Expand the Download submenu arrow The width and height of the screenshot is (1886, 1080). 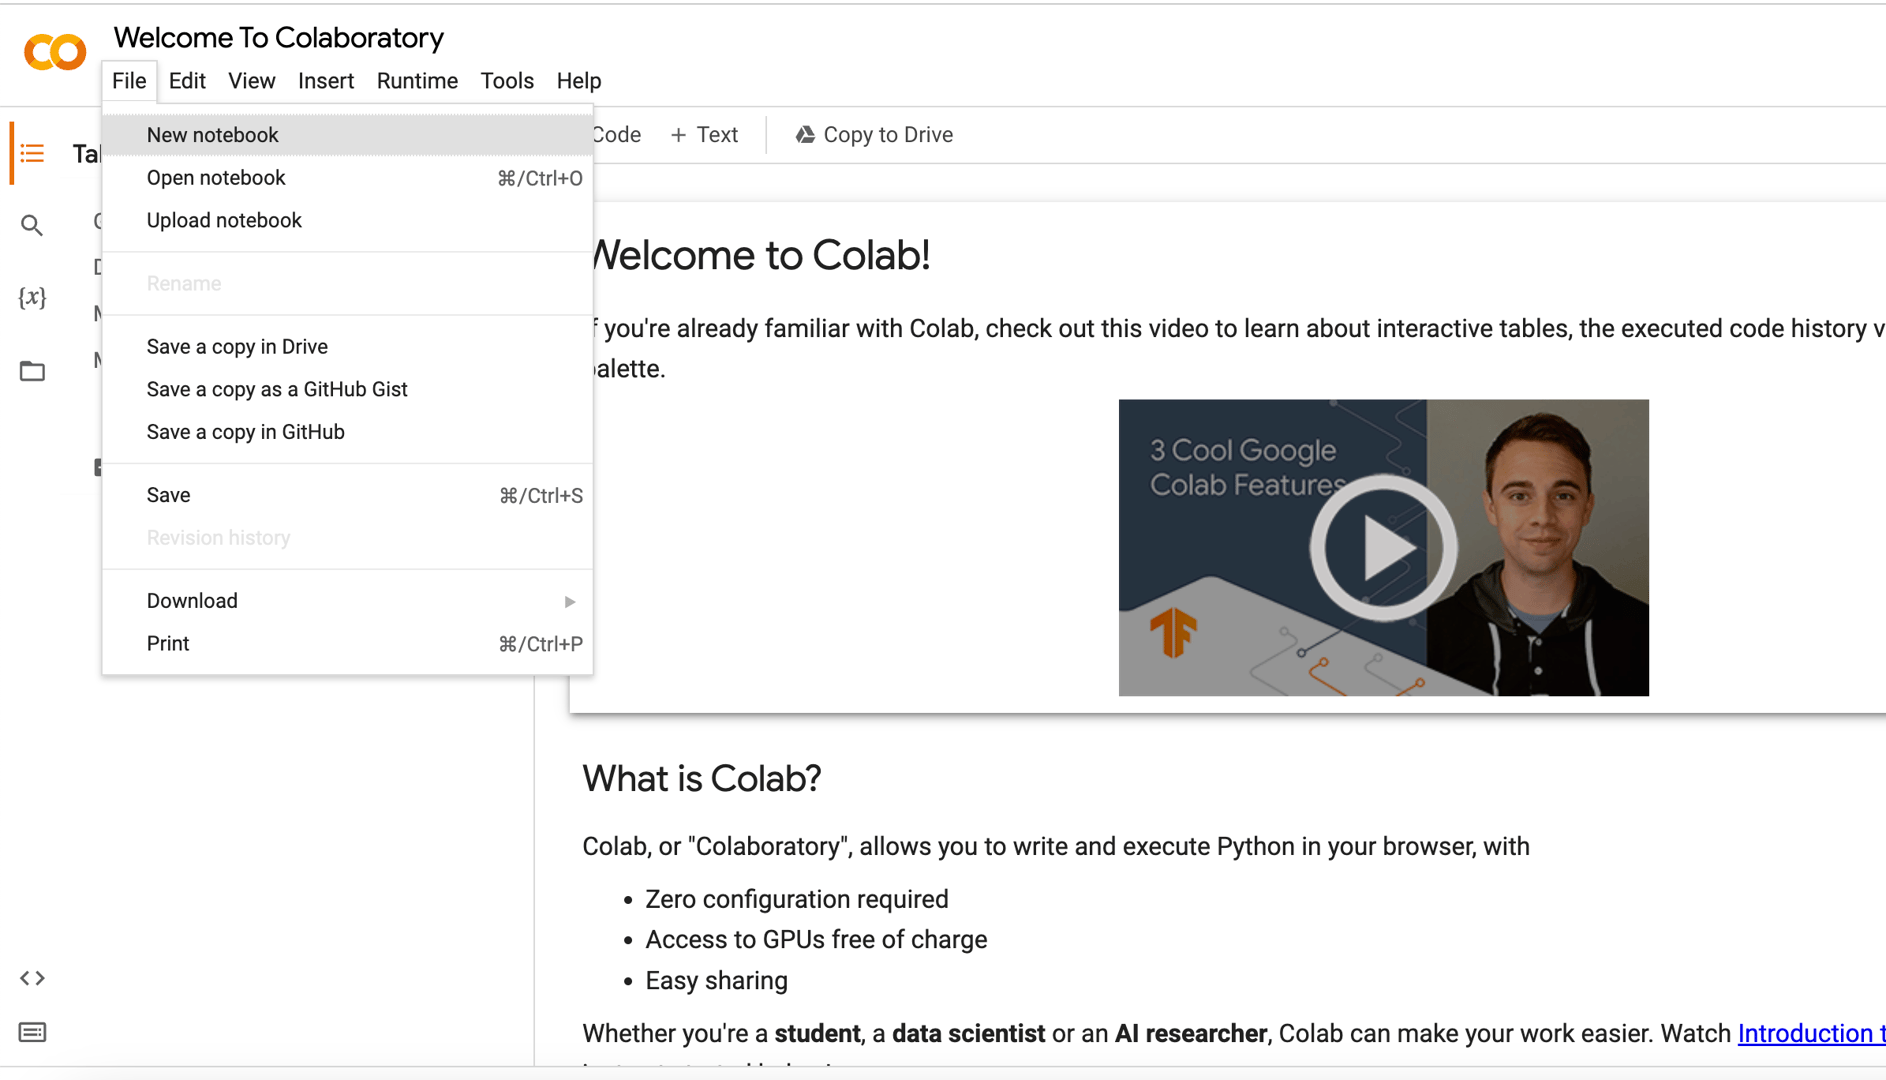pos(570,601)
